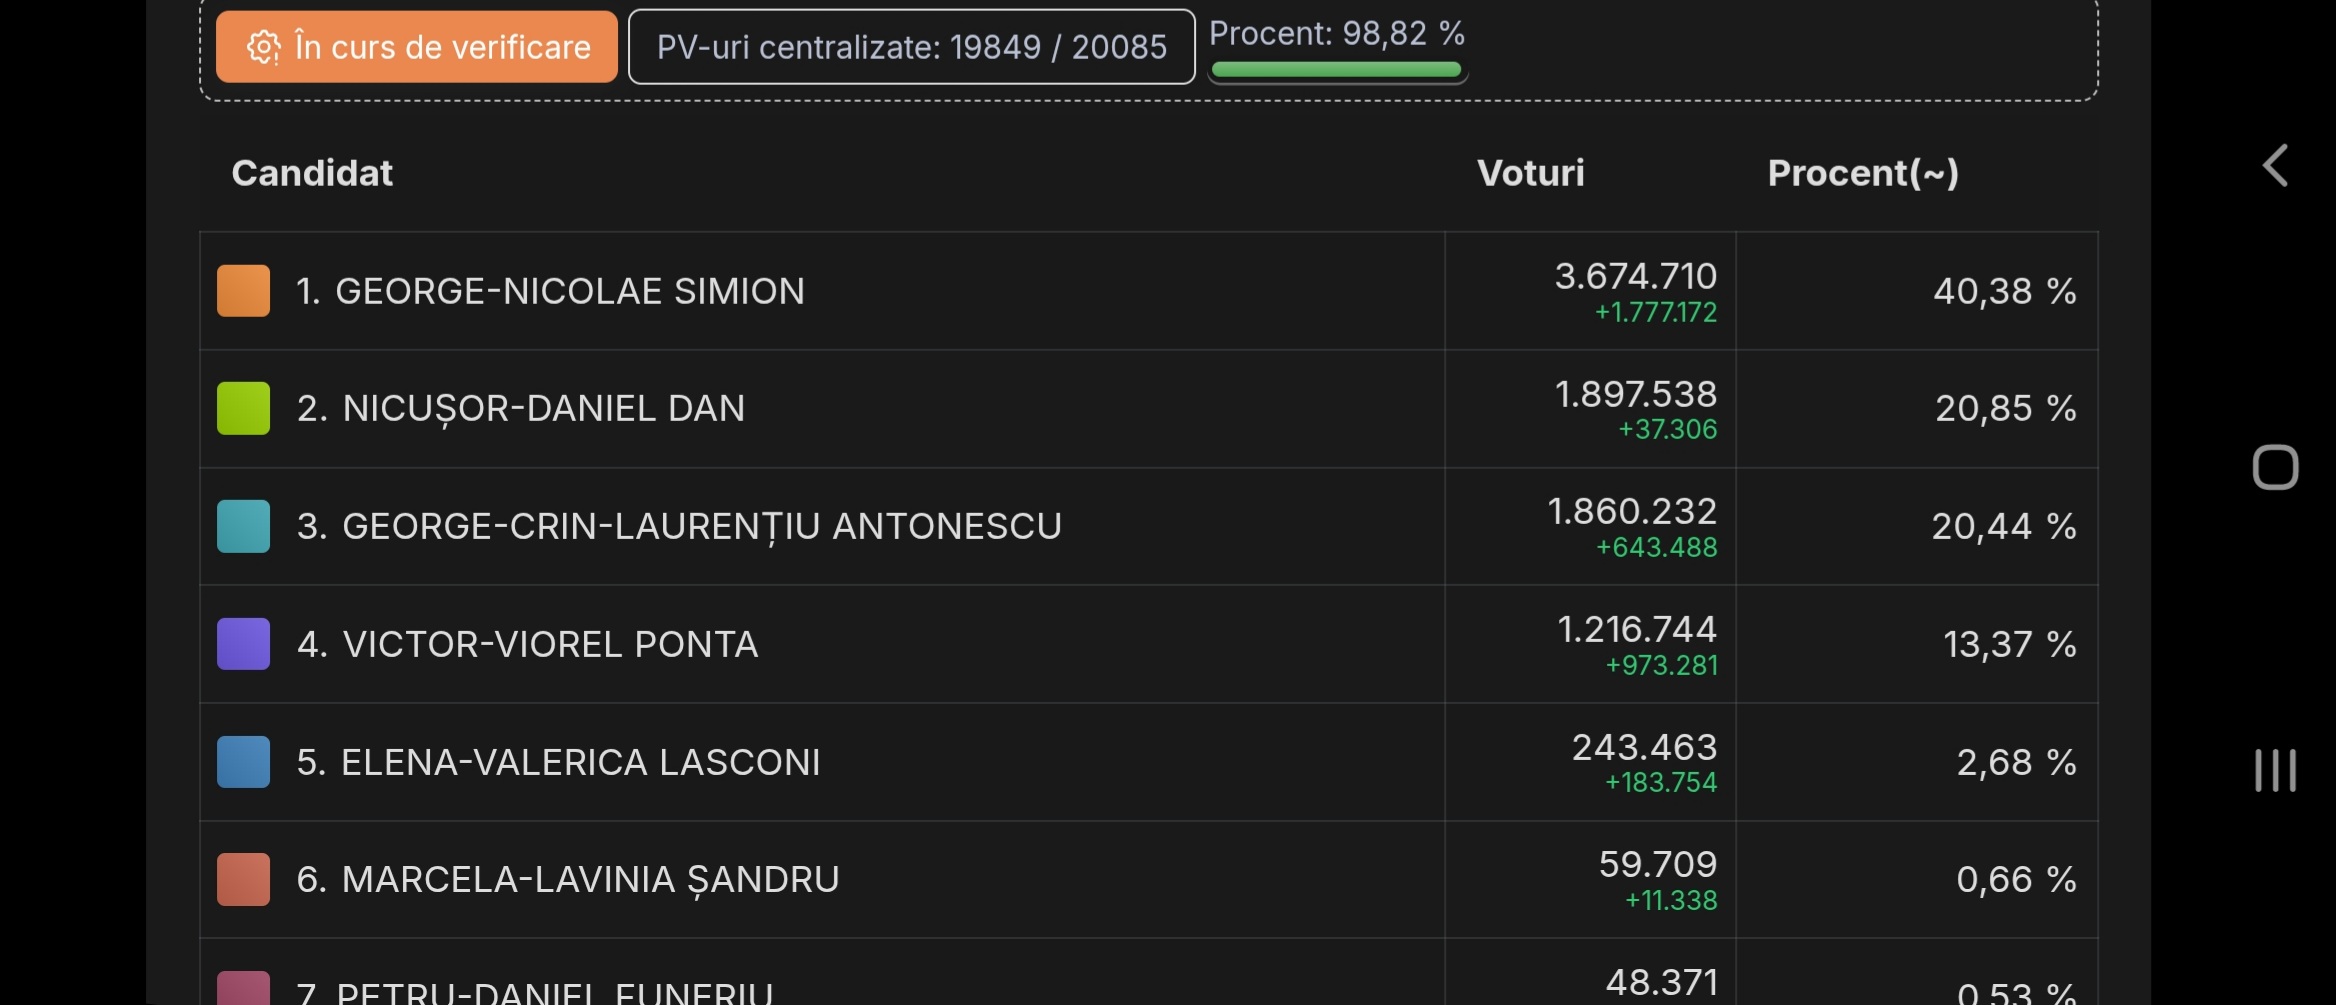The image size is (2336, 1005).
Task: Click the "Procent(~)" column header
Action: click(x=1862, y=173)
